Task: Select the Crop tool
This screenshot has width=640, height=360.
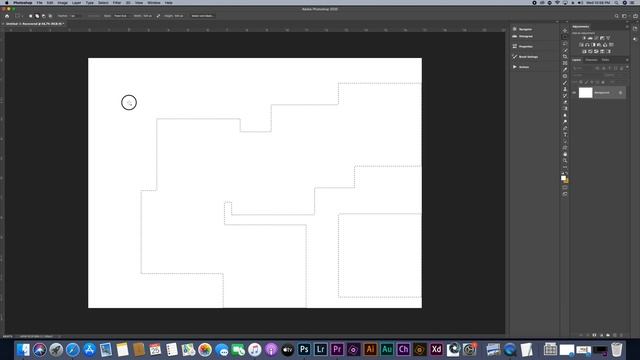Action: 565,56
